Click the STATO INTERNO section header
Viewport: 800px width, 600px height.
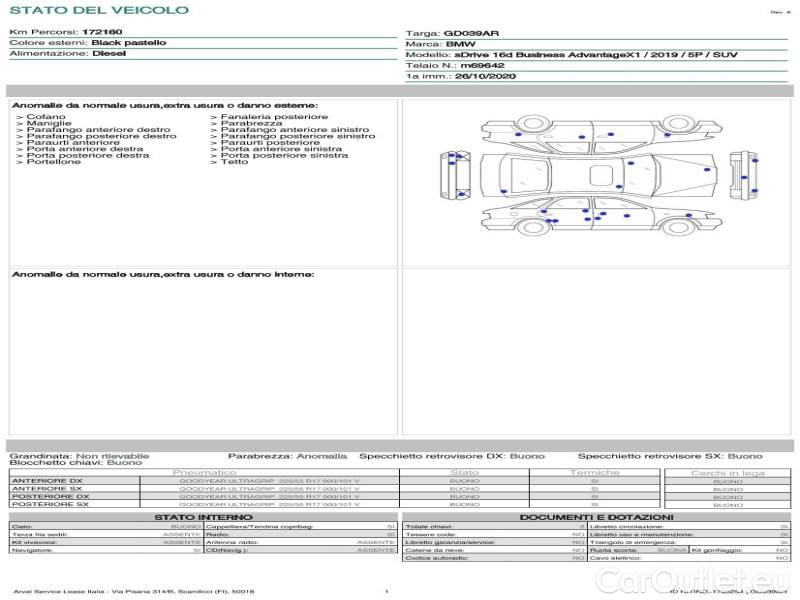[203, 517]
